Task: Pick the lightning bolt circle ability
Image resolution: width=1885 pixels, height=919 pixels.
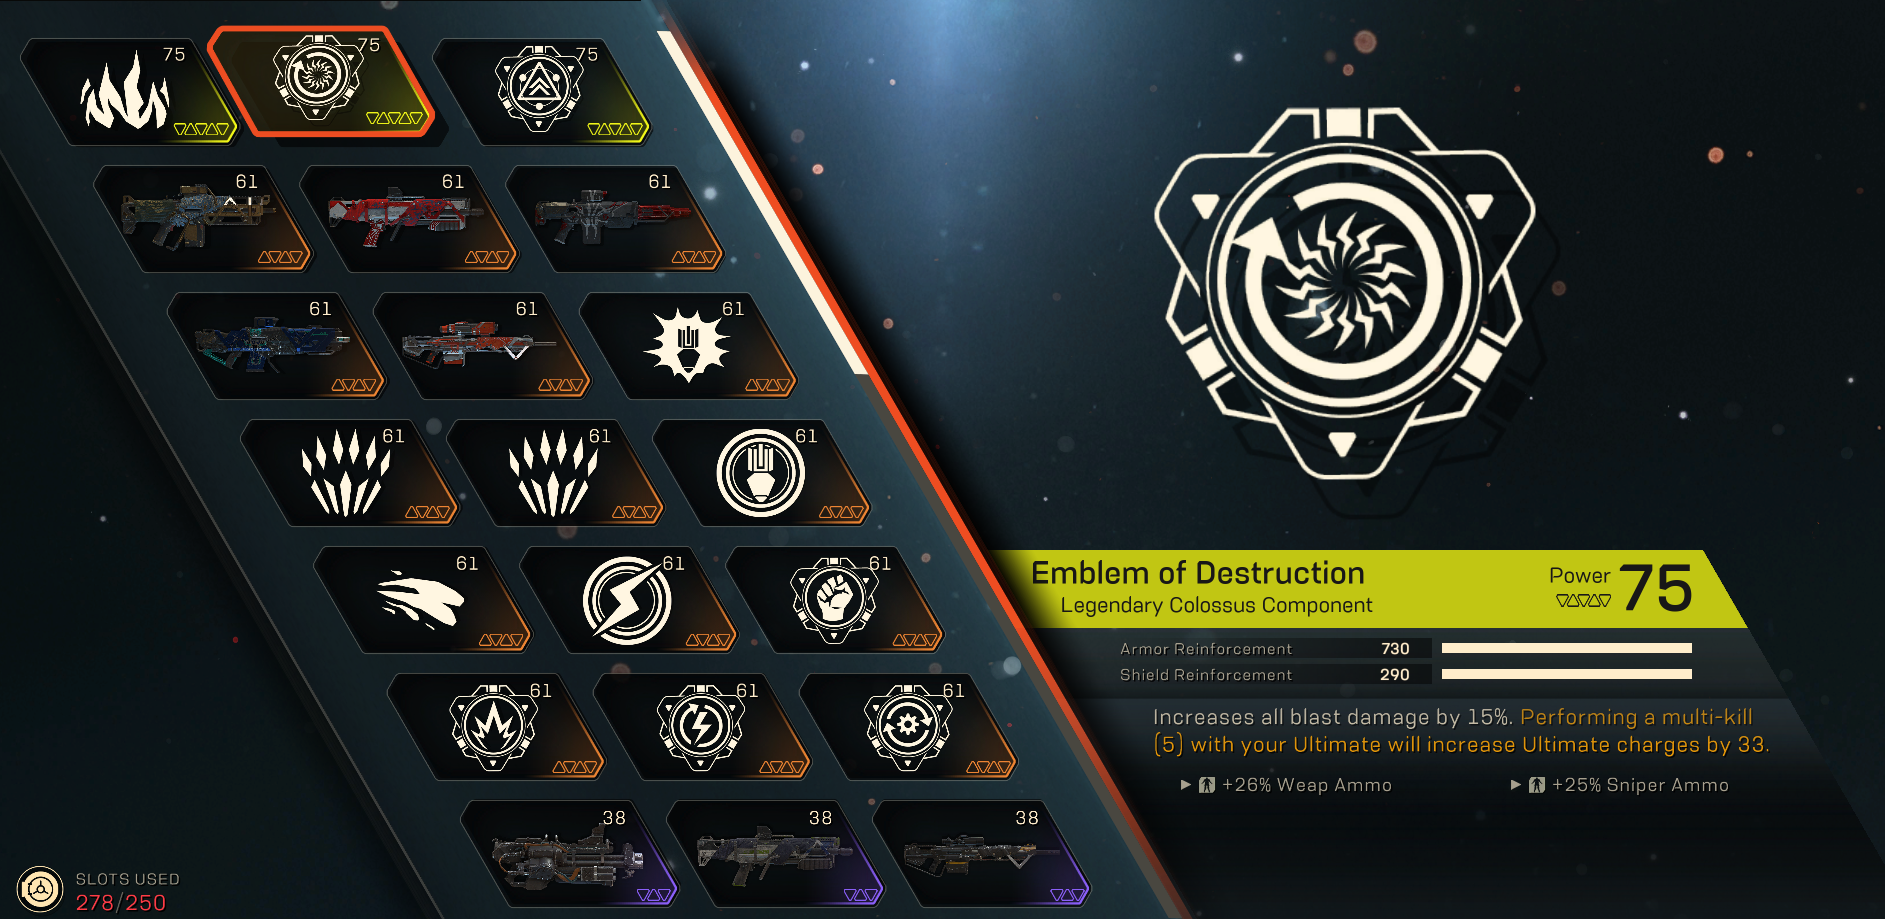Action: [x=628, y=600]
